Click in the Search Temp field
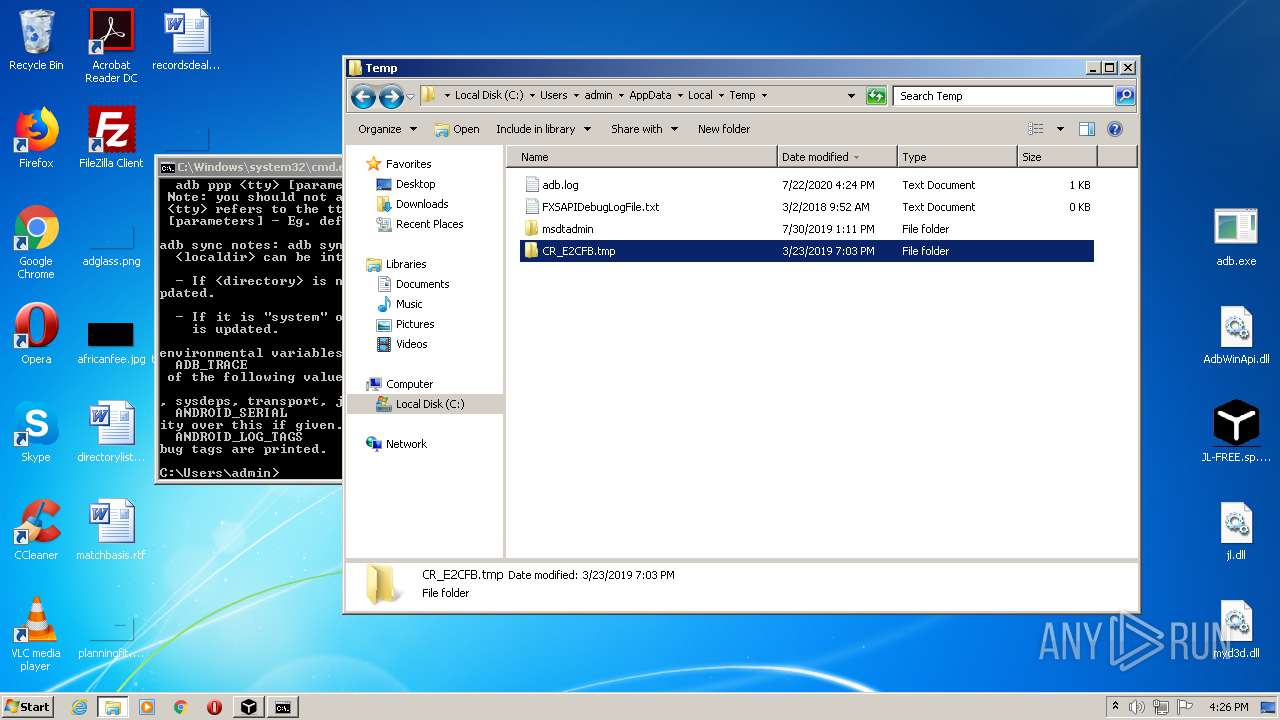Viewport: 1280px width, 720px height. pyautogui.click(x=1003, y=96)
